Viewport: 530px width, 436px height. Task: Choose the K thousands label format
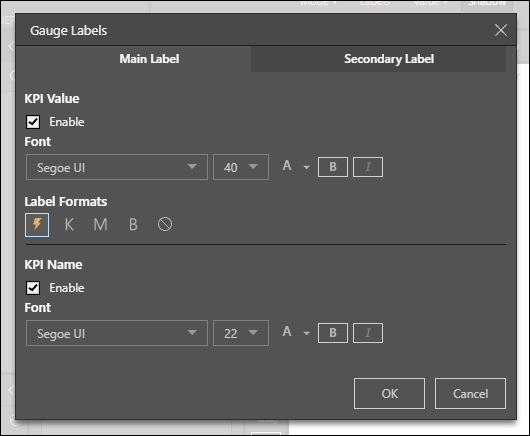coord(69,225)
